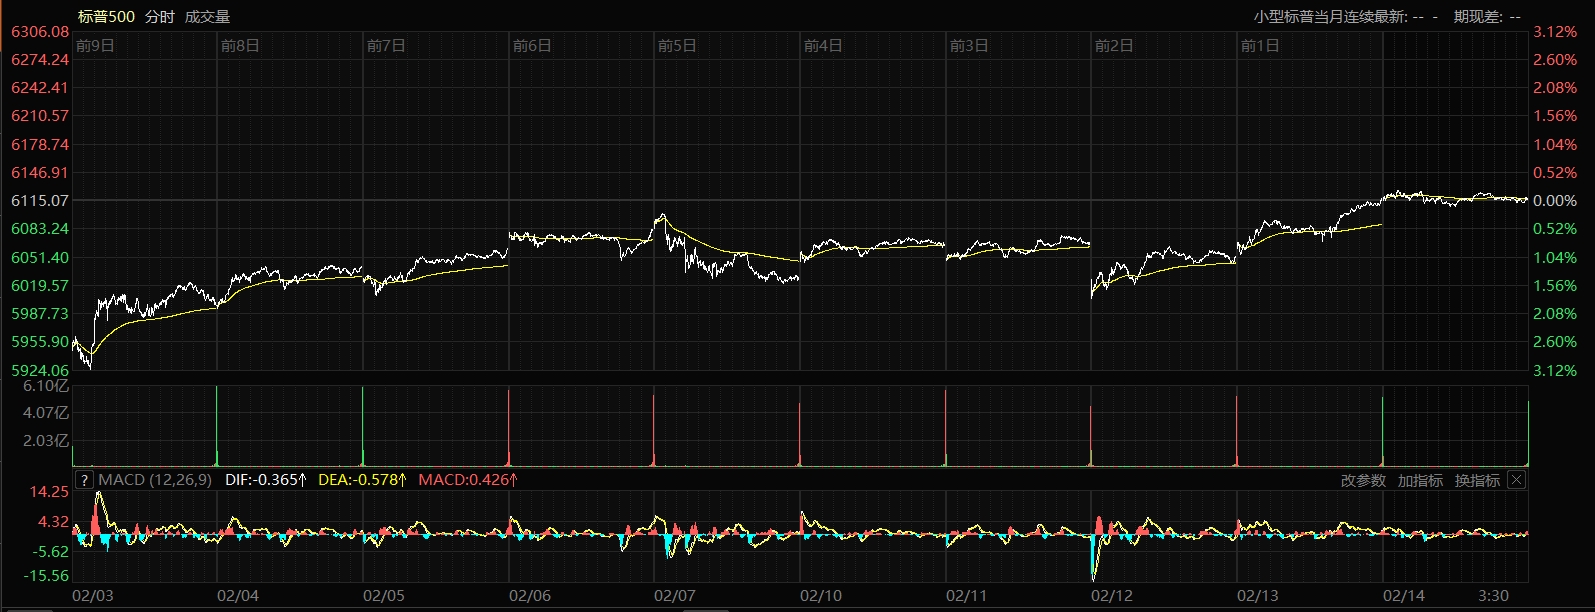This screenshot has width=1595, height=612.
Task: Click the 前1日 day marker
Action: click(1260, 46)
